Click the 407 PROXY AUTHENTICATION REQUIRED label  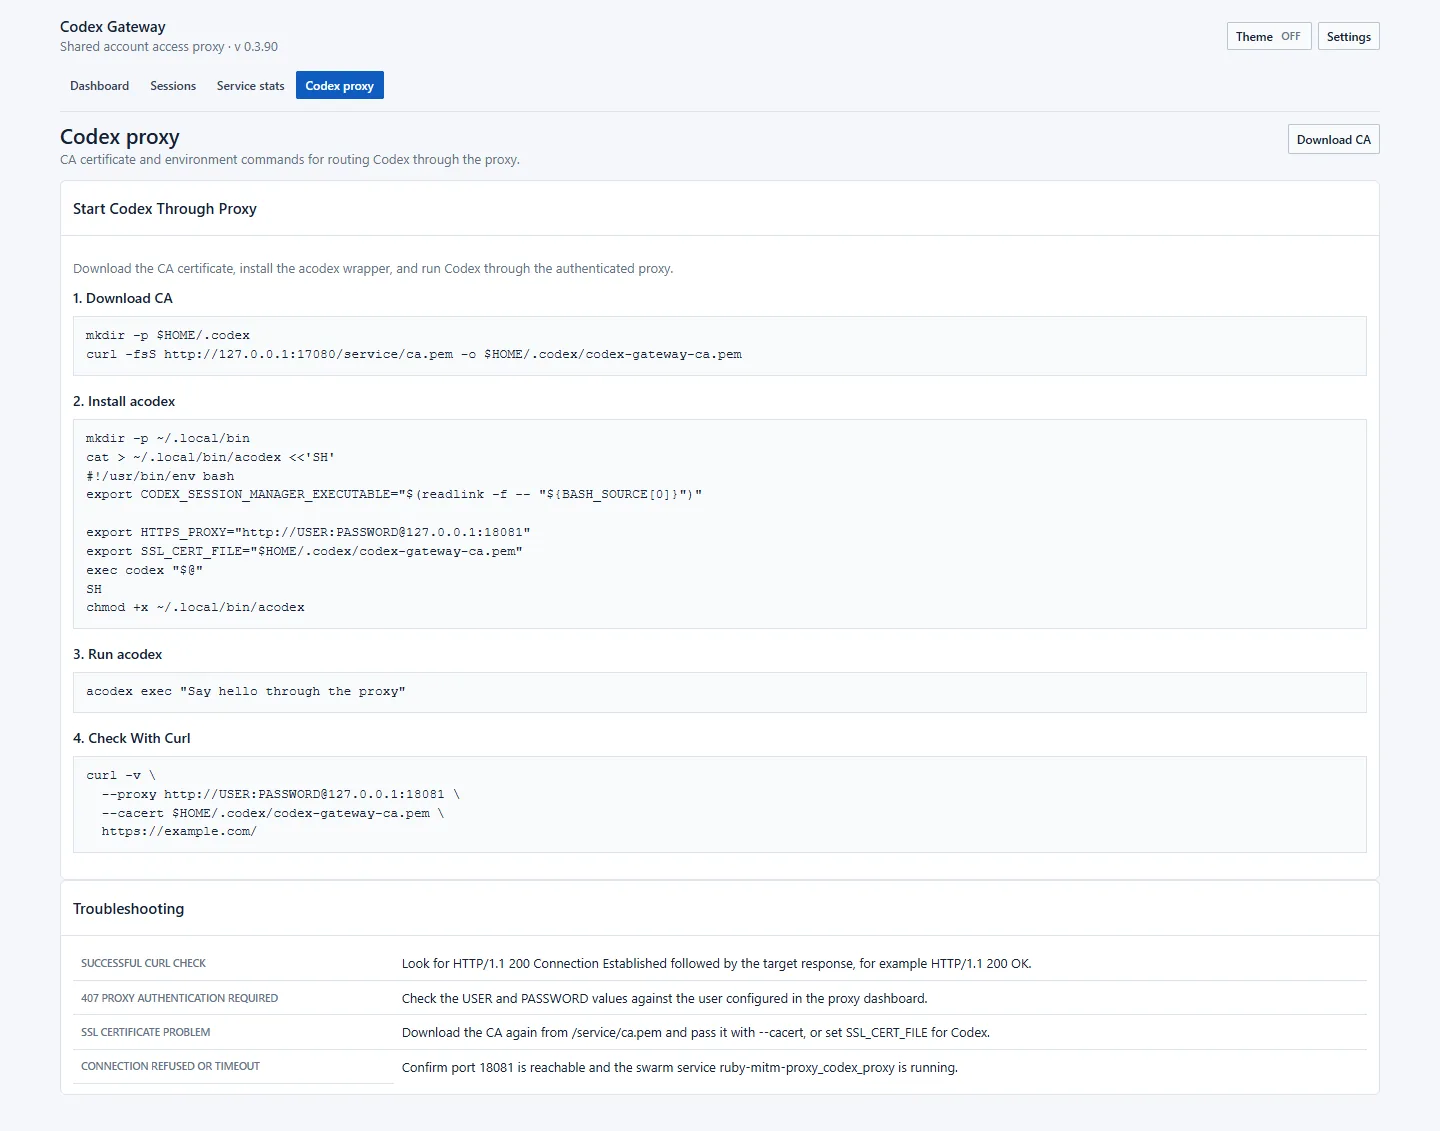[179, 998]
